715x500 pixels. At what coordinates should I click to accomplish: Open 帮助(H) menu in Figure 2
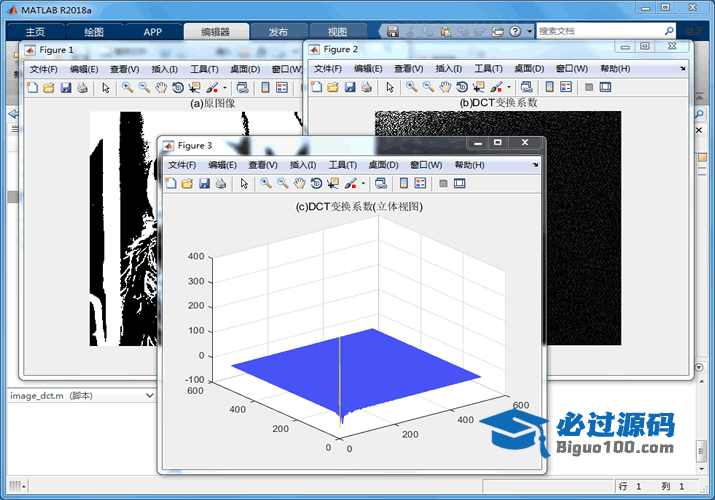click(615, 69)
